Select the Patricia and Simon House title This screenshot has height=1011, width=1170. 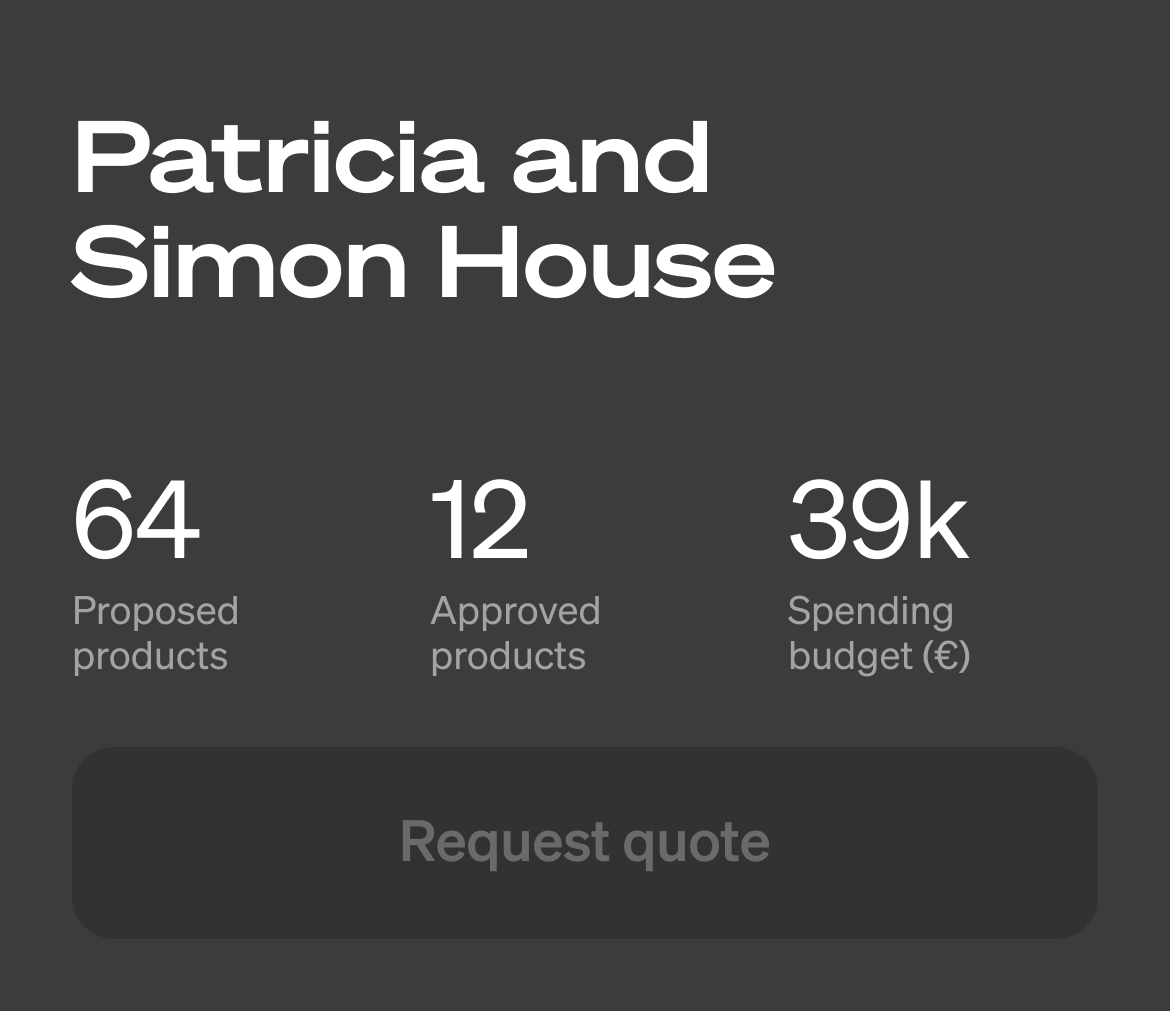(x=422, y=210)
